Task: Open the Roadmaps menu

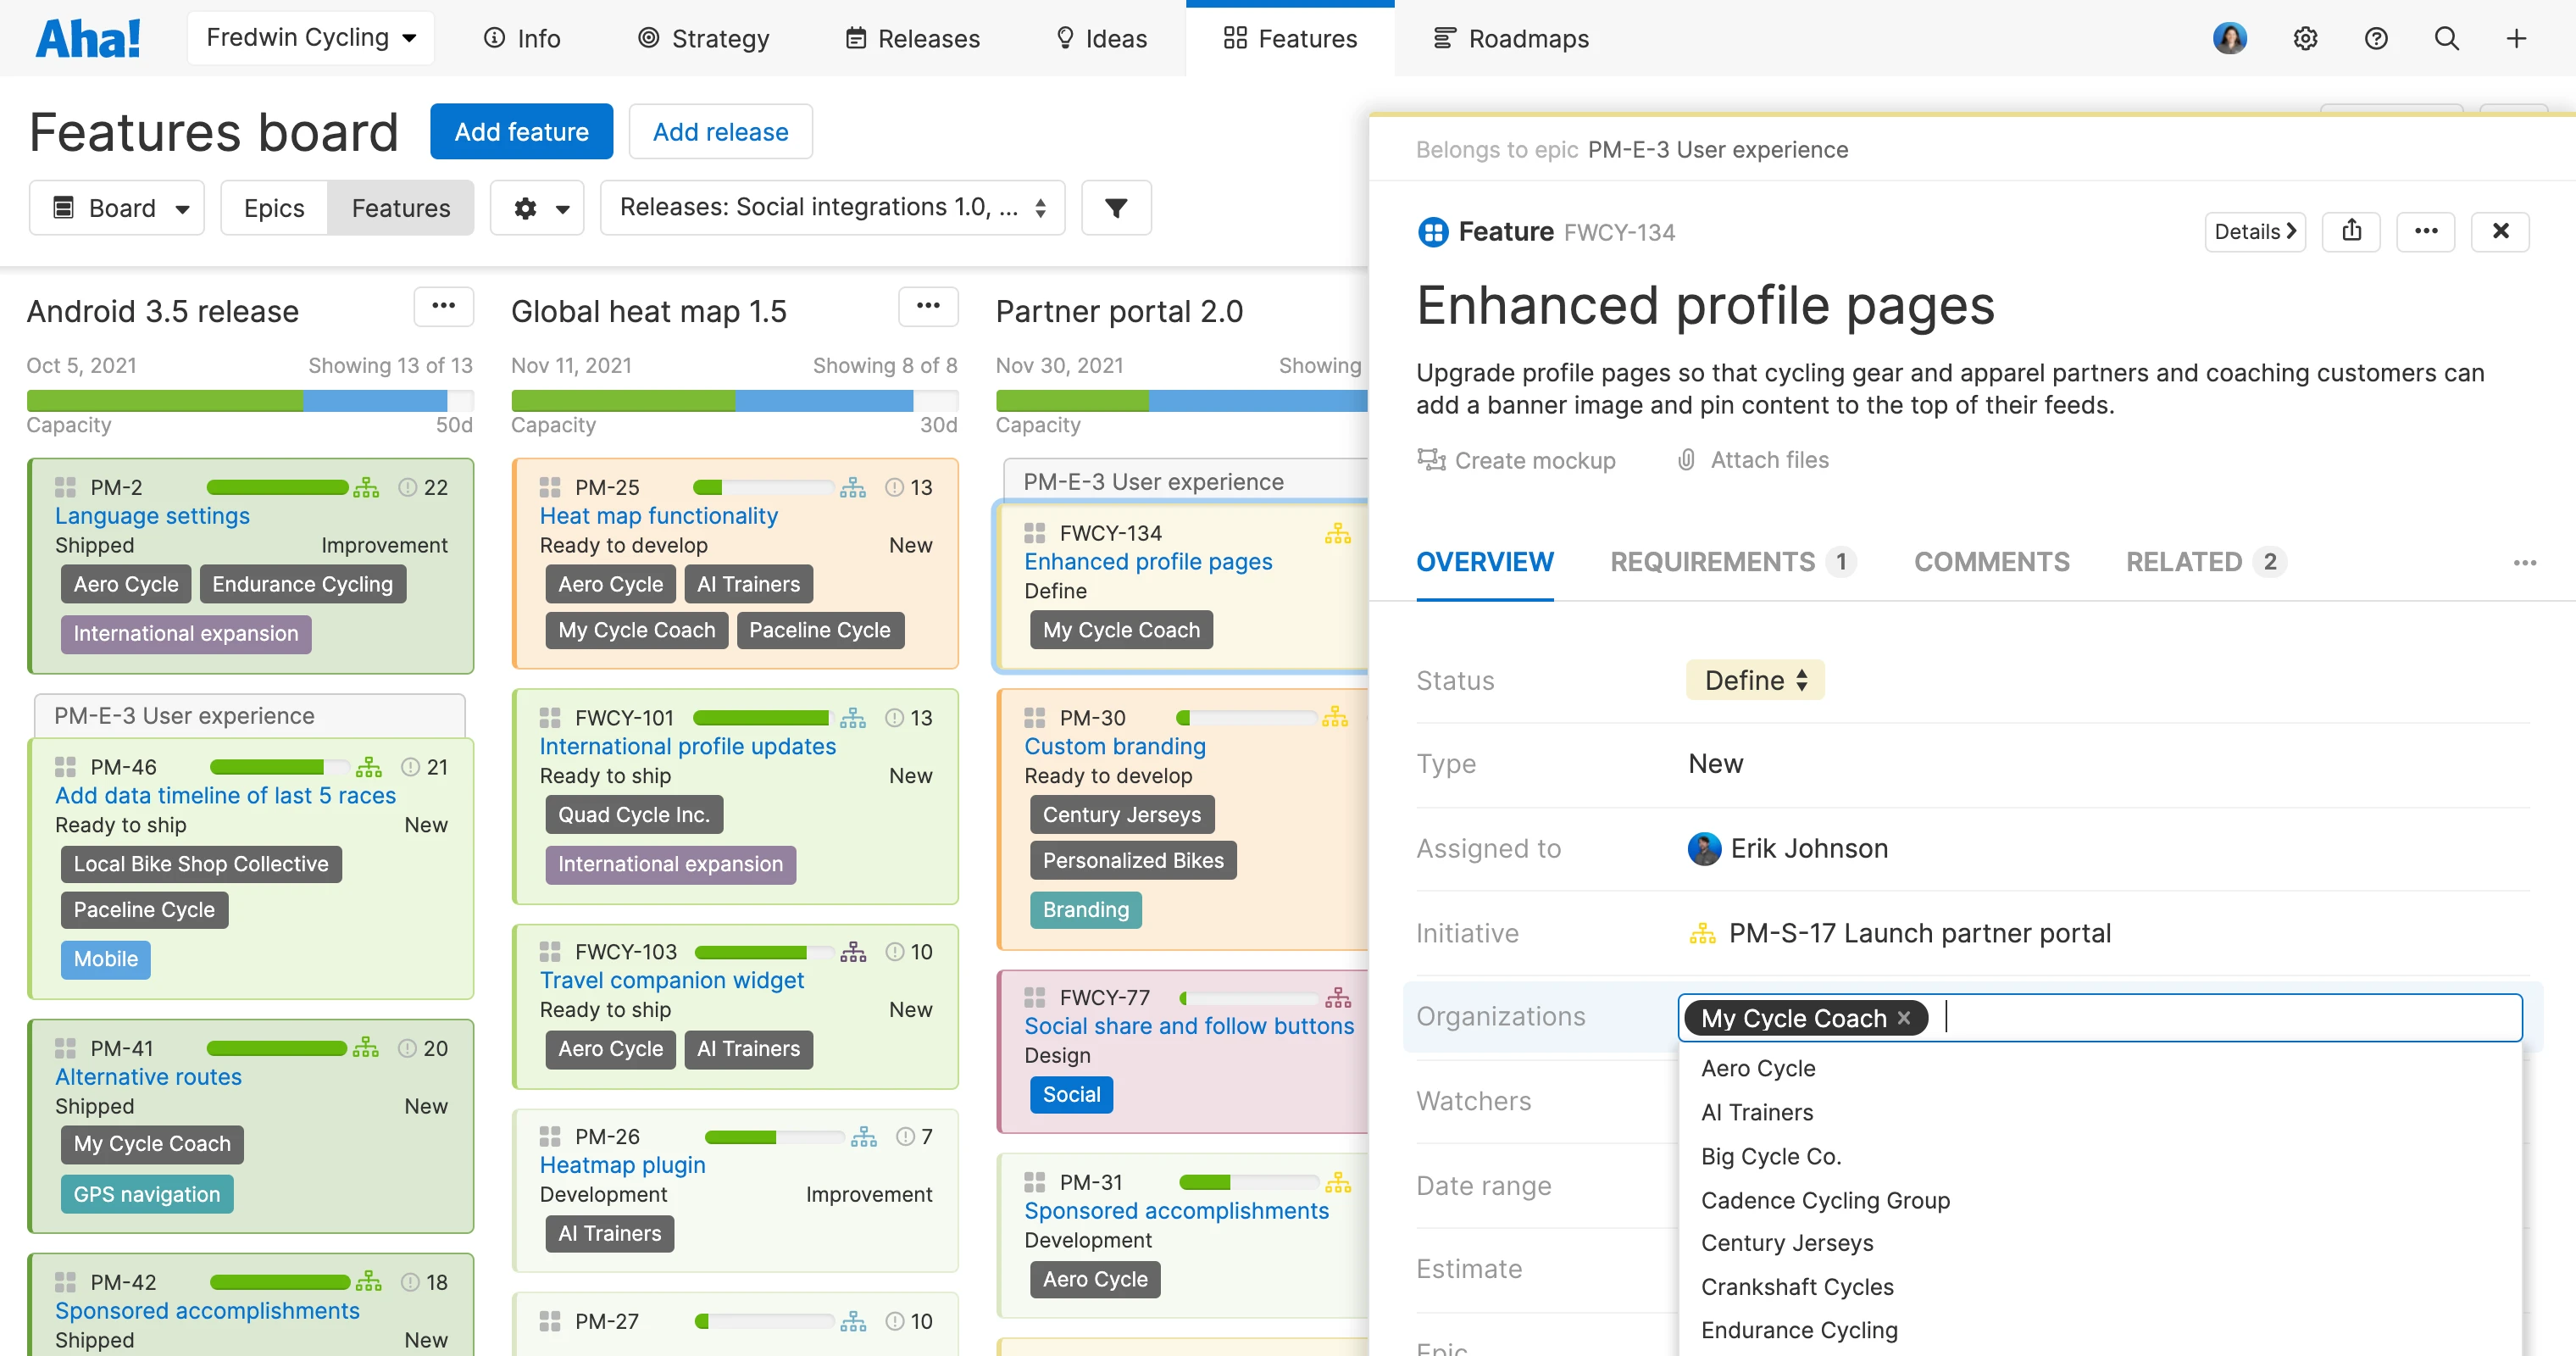Action: coord(1511,39)
